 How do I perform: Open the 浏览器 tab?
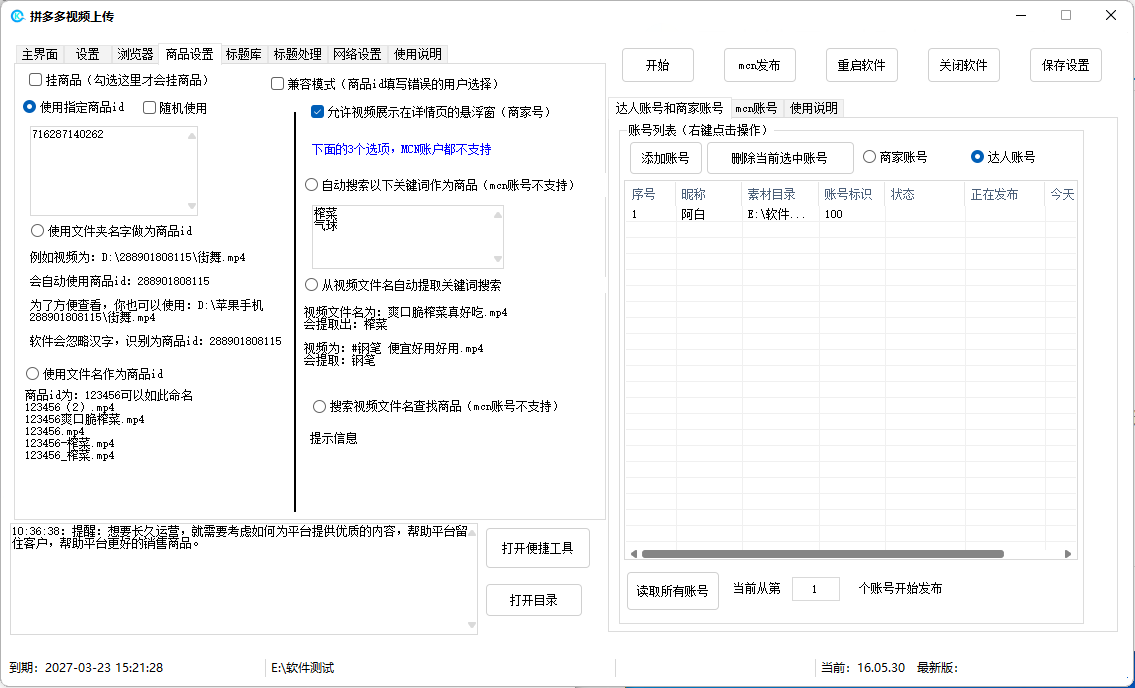(135, 54)
